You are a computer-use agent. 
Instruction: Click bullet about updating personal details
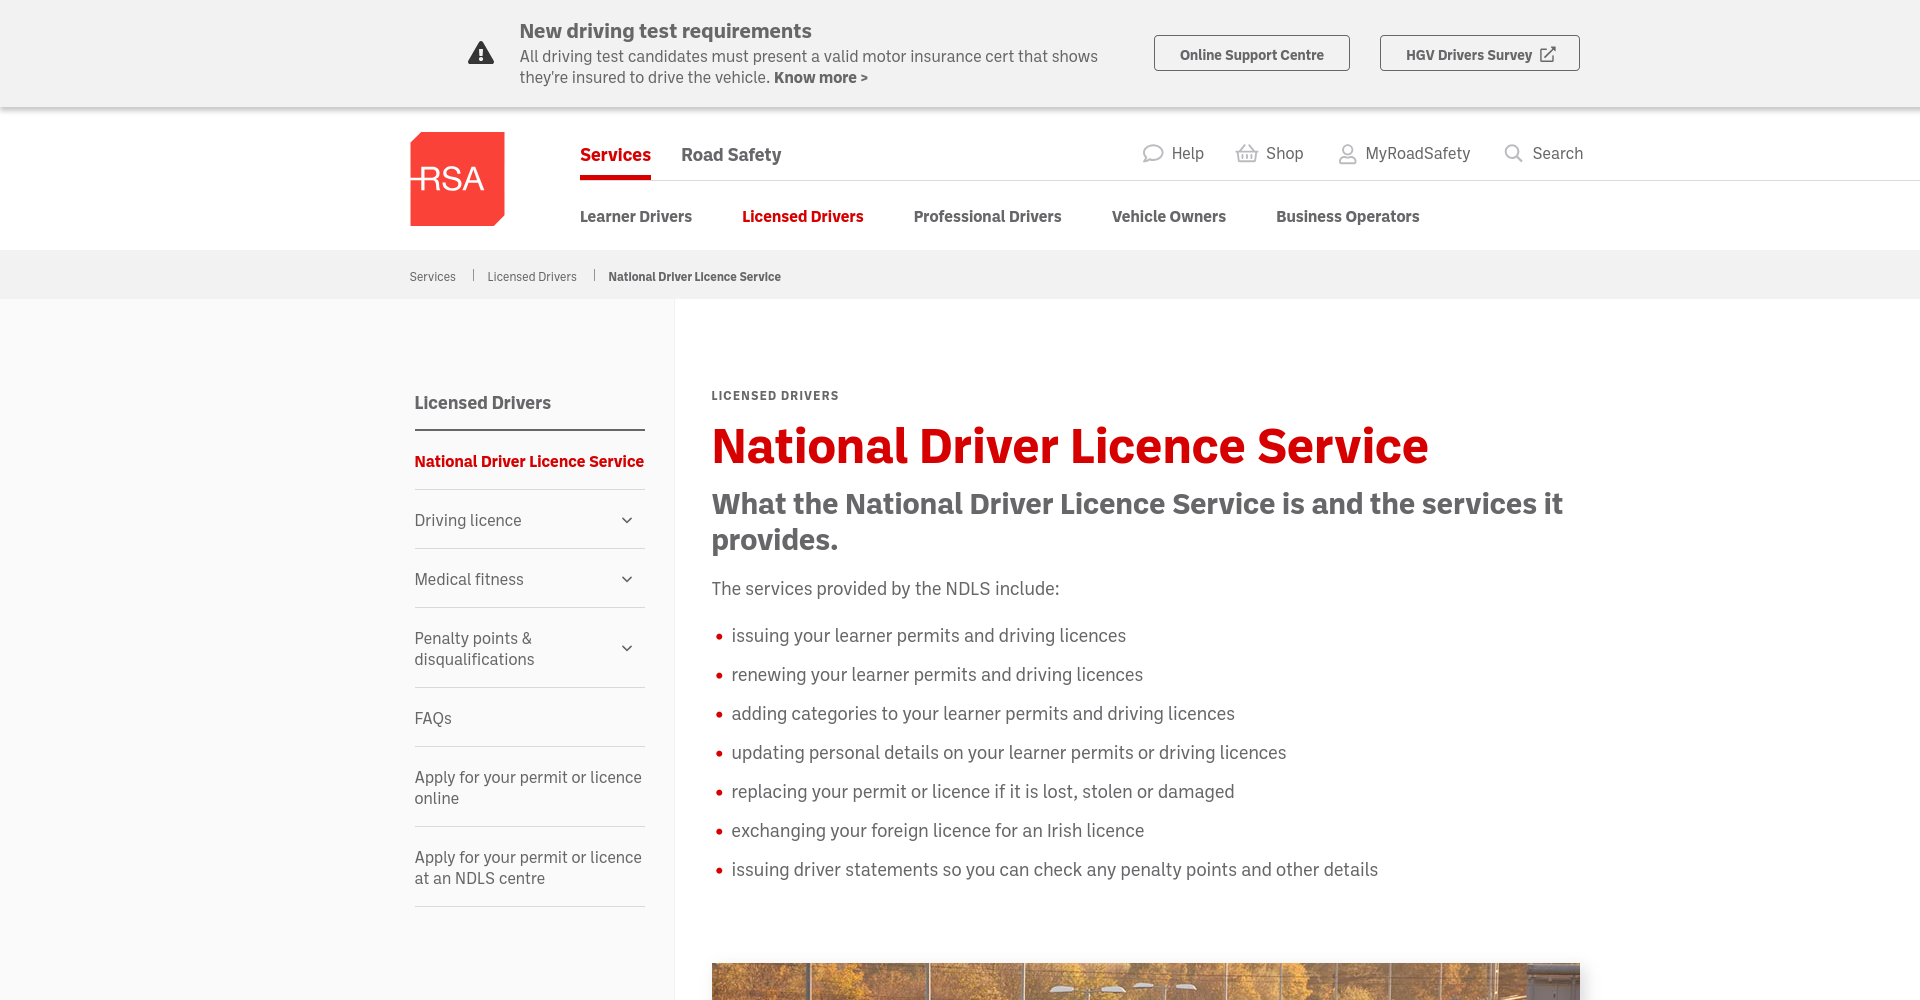click(x=1009, y=753)
